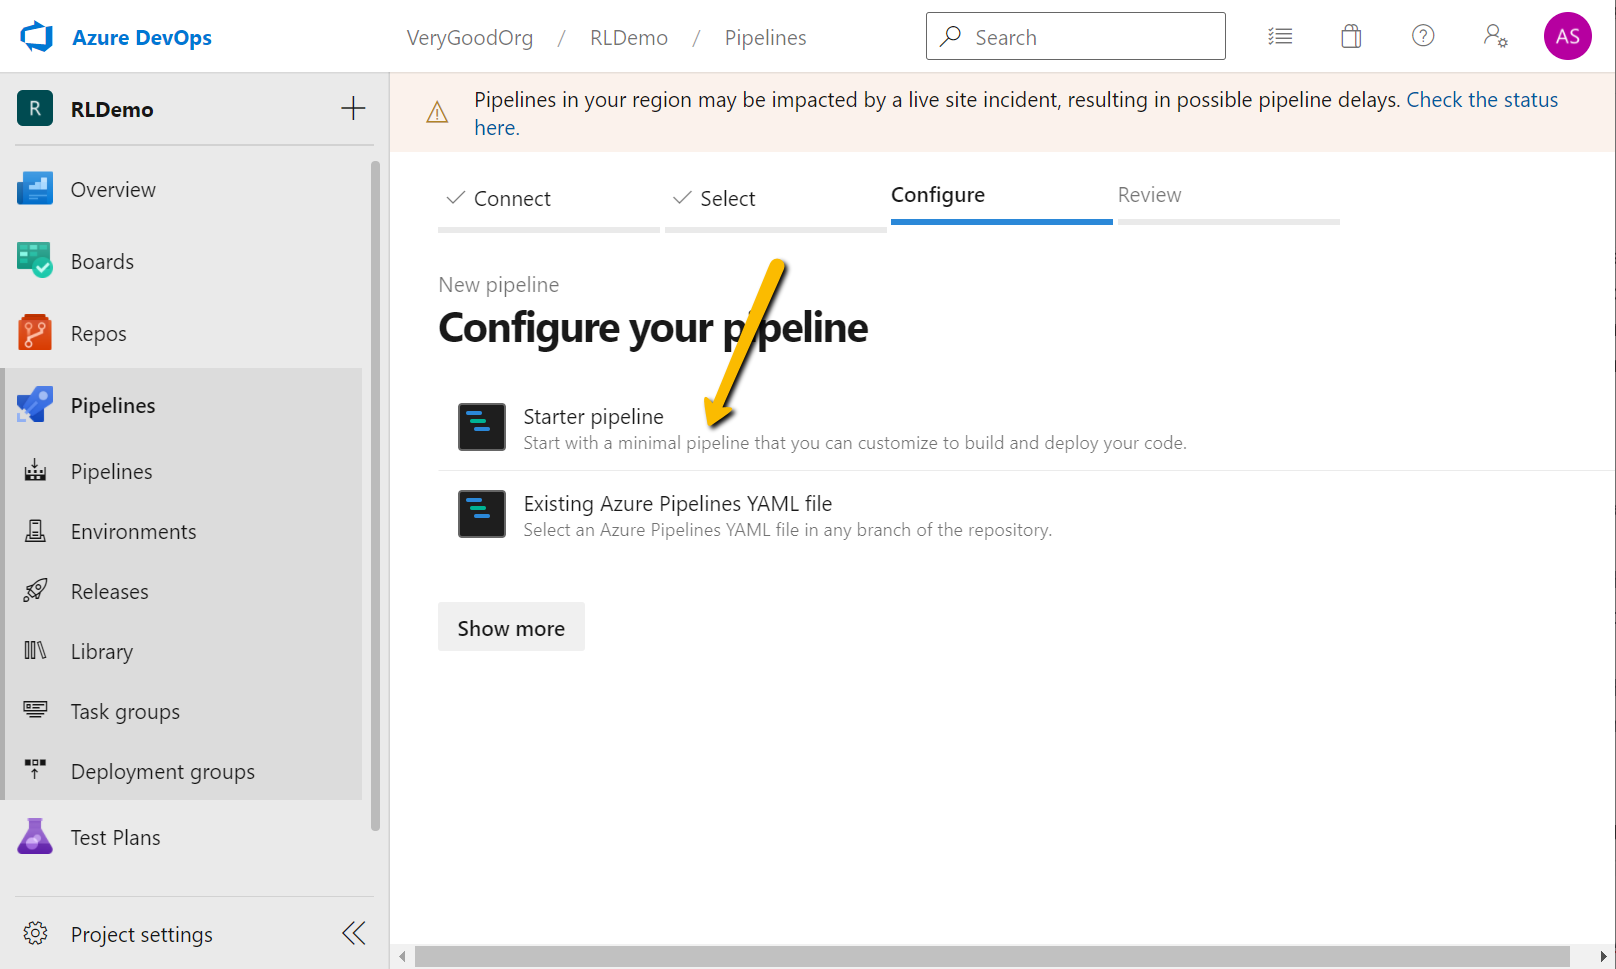Click the sidebar vertical scrollbar
The height and width of the screenshot is (969, 1616).
tap(375, 495)
